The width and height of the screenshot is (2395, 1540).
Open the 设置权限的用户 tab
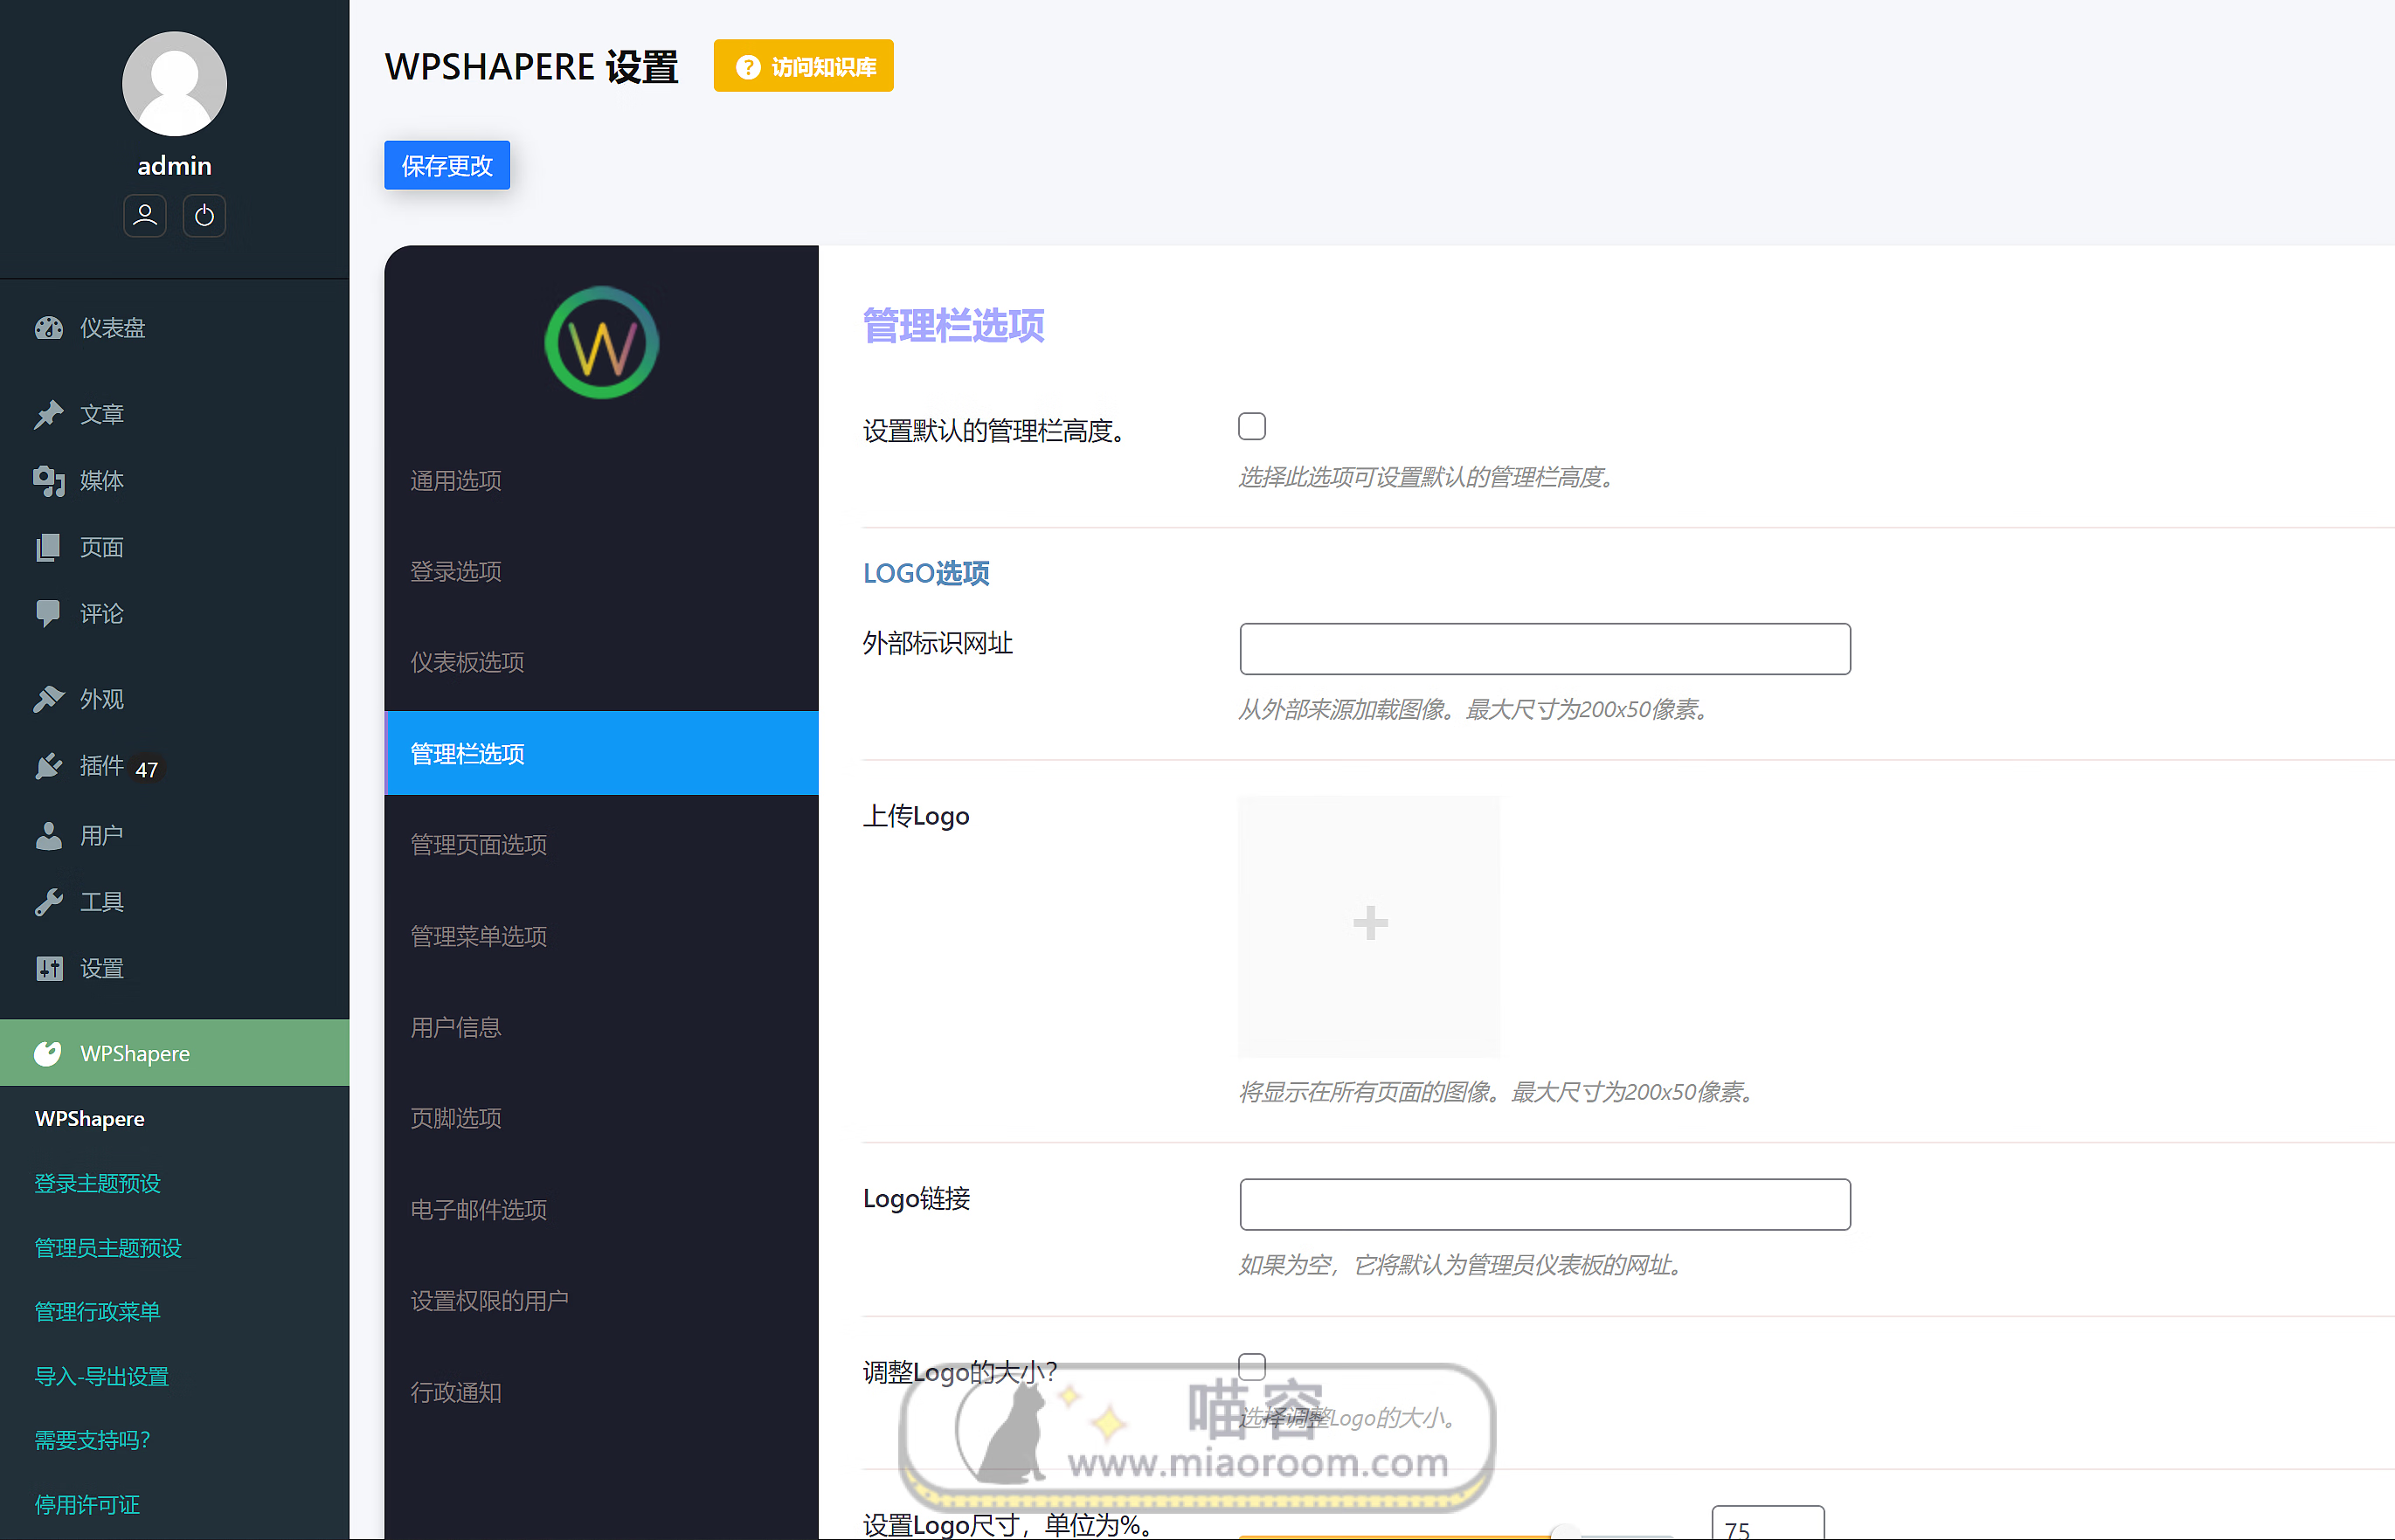click(601, 1301)
